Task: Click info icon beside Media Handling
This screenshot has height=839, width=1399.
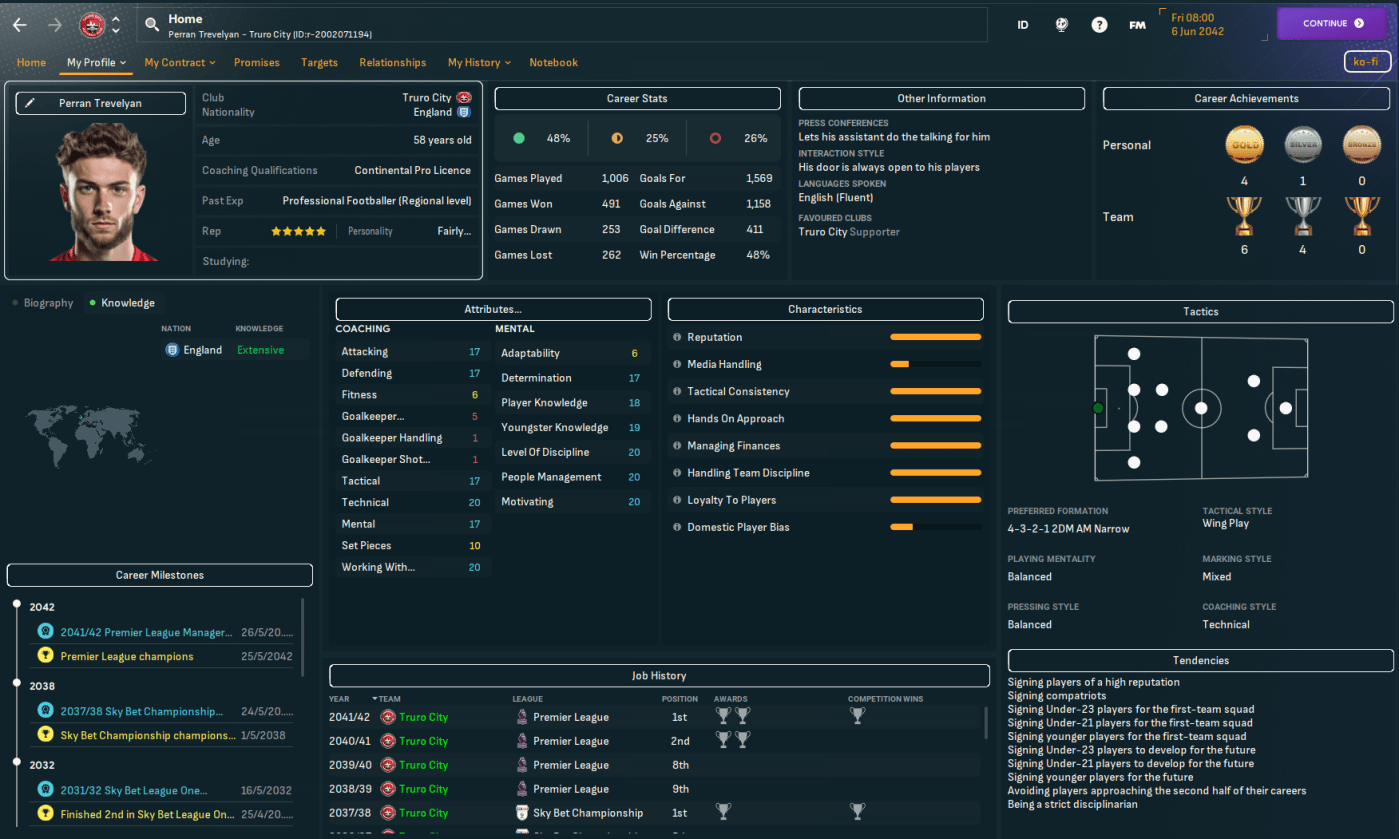Action: pyautogui.click(x=677, y=365)
